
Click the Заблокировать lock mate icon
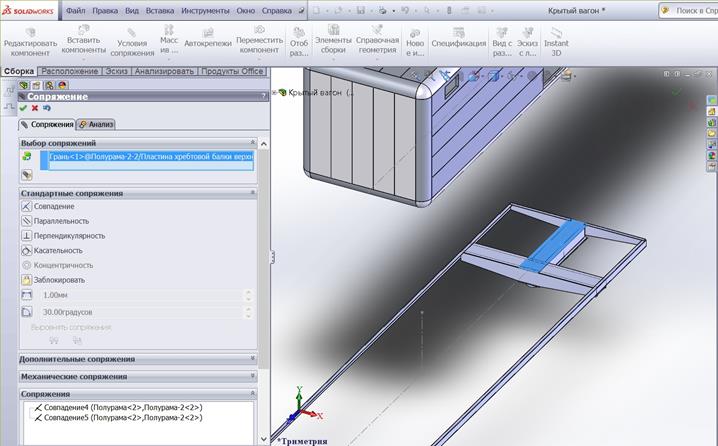point(26,280)
